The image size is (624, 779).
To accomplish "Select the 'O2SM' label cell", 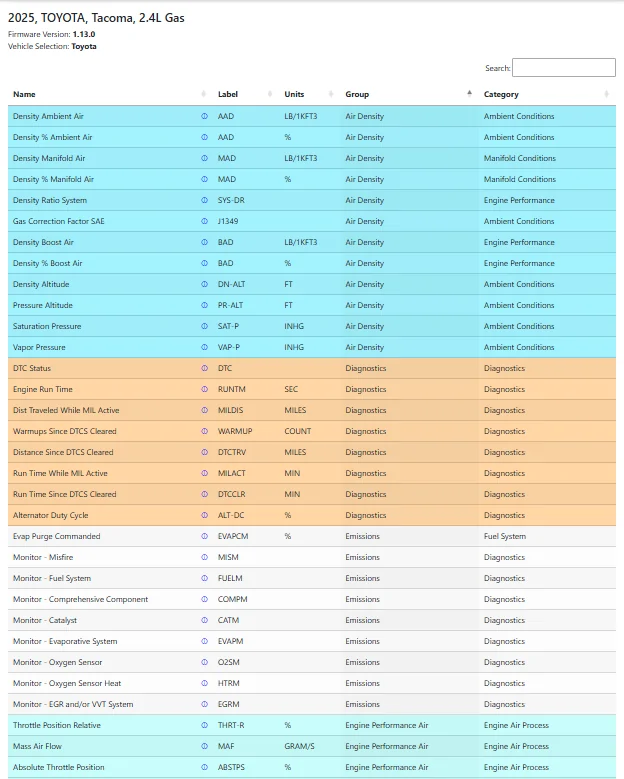I will click(245, 662).
